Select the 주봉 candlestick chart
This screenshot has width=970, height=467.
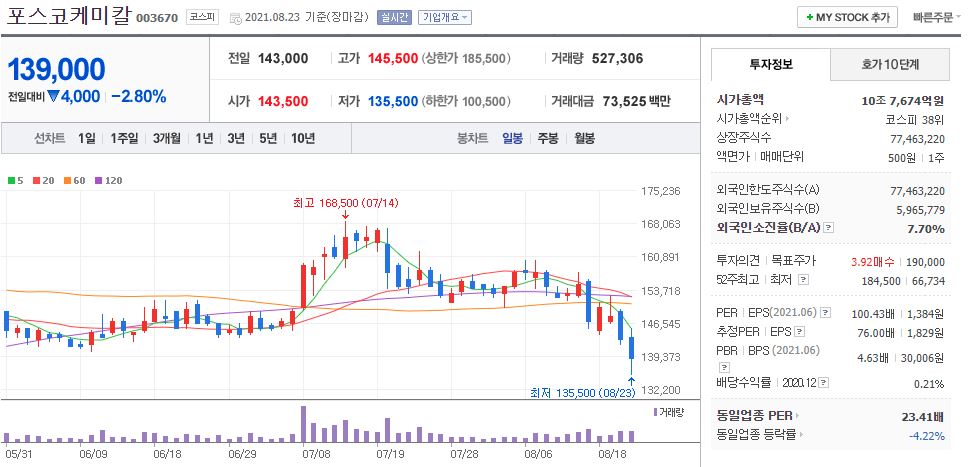(547, 139)
